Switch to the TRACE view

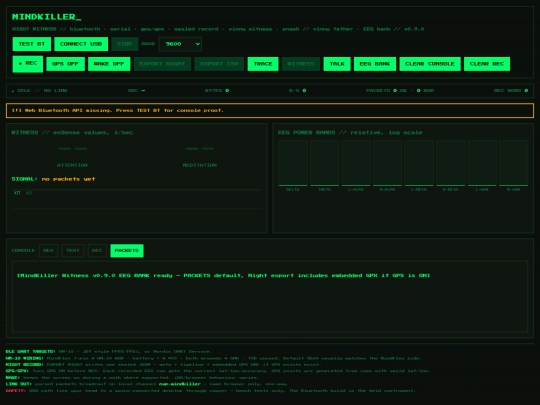coord(263,64)
